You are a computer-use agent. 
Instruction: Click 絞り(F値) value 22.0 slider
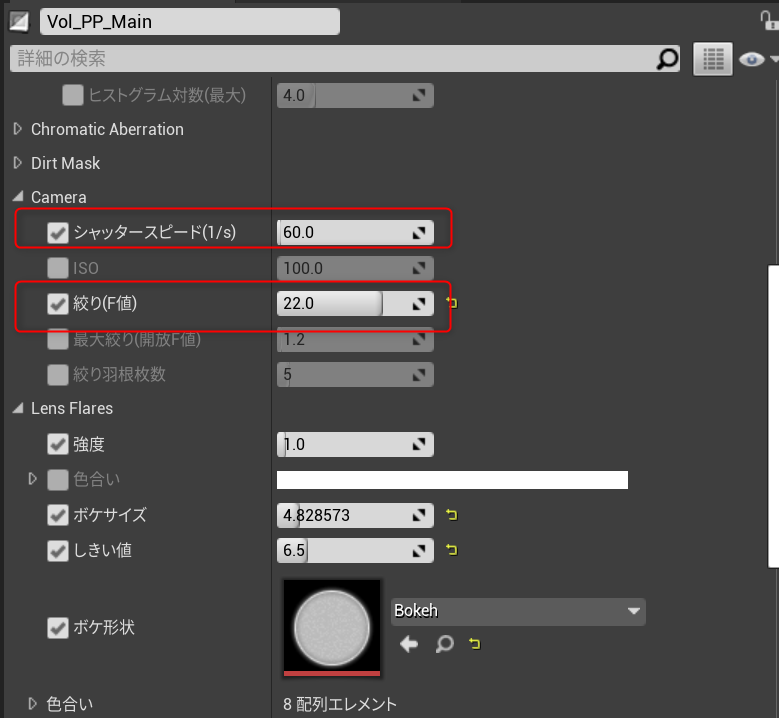(x=355, y=303)
